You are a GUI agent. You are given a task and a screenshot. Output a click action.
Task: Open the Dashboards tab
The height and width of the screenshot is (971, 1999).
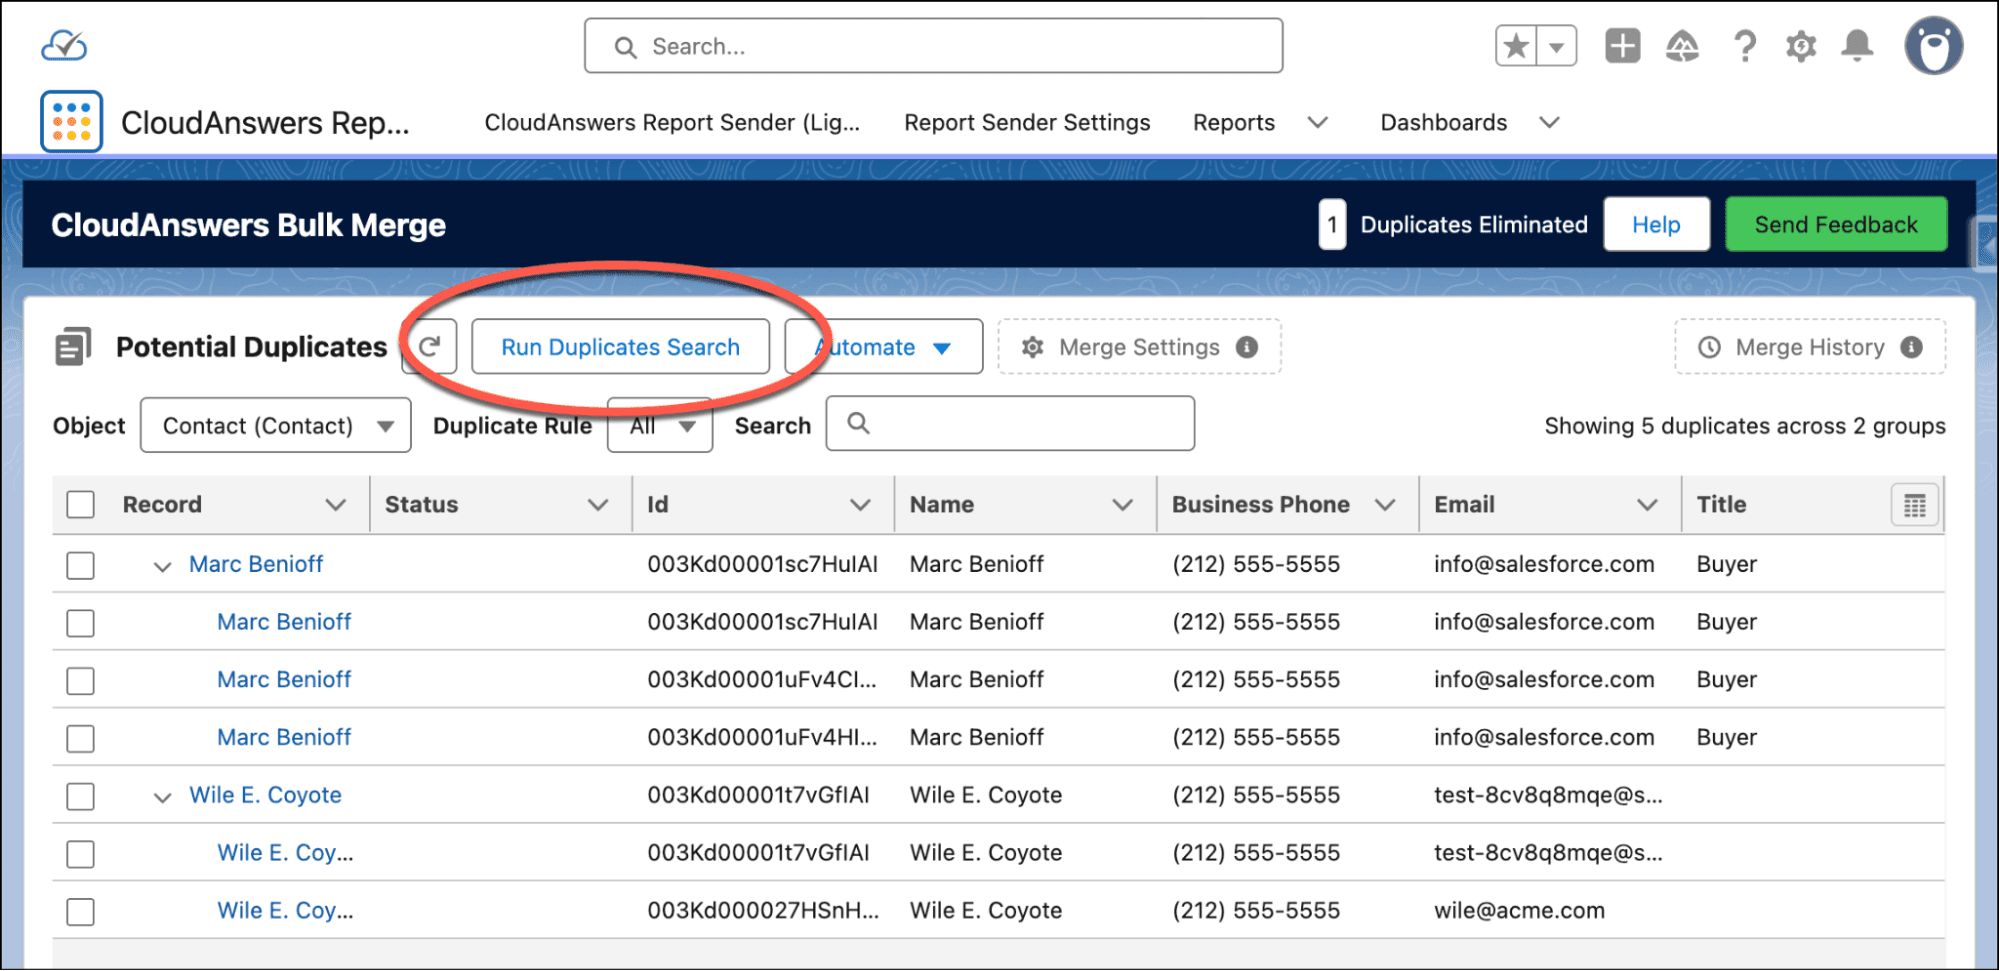point(1443,122)
